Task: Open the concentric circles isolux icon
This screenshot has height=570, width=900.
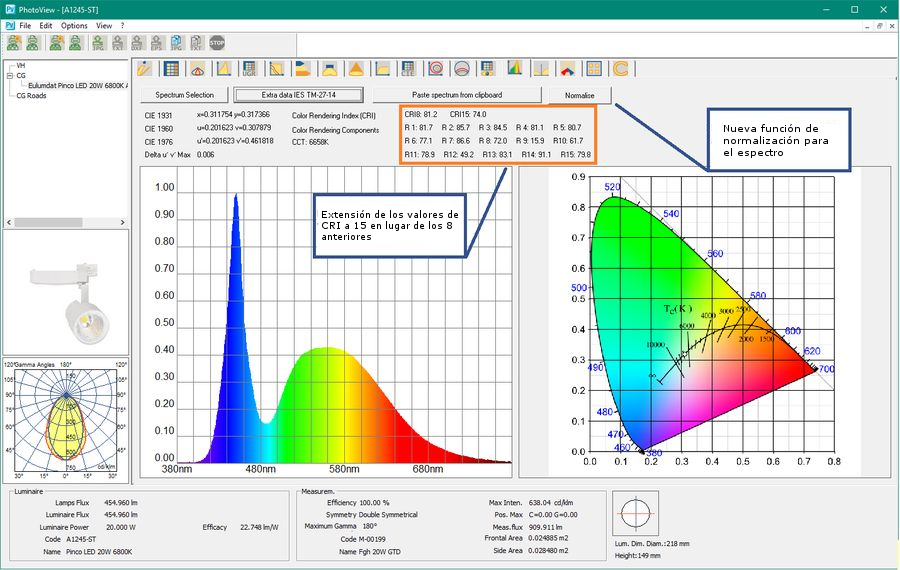Action: (x=435, y=69)
